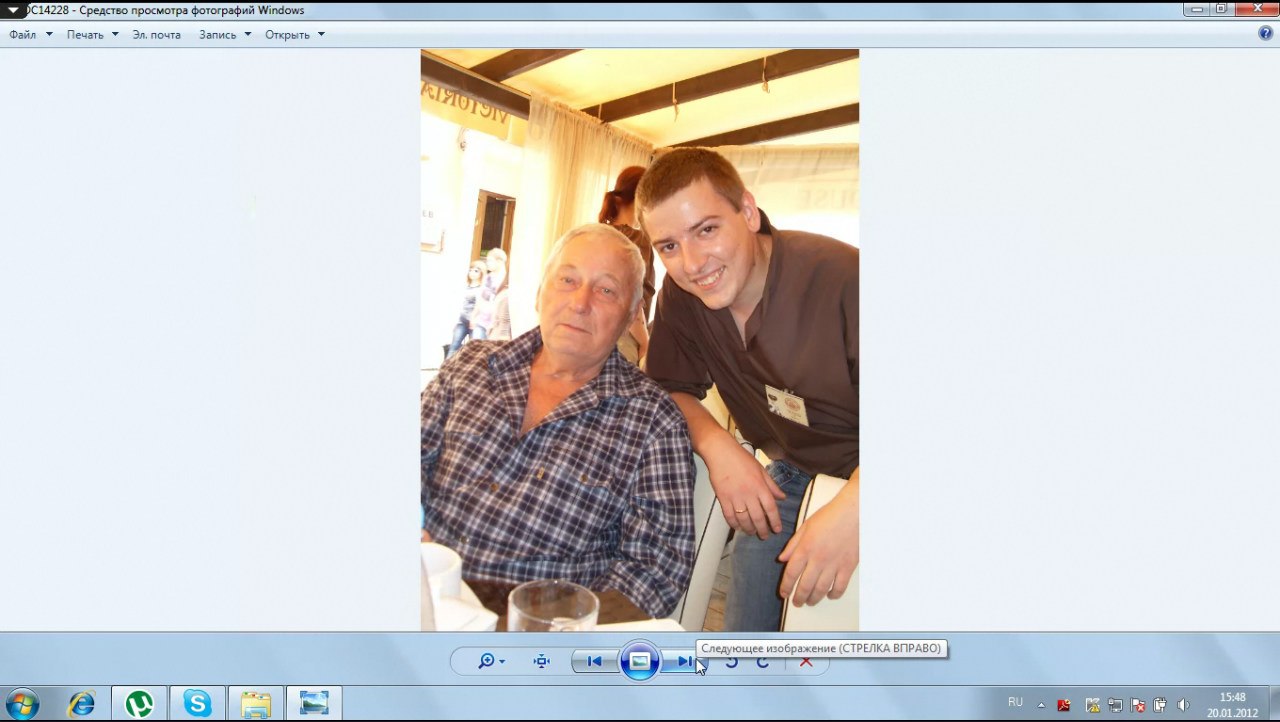The width and height of the screenshot is (1280, 722).
Task: Switch to Skype in the taskbar
Action: click(197, 704)
